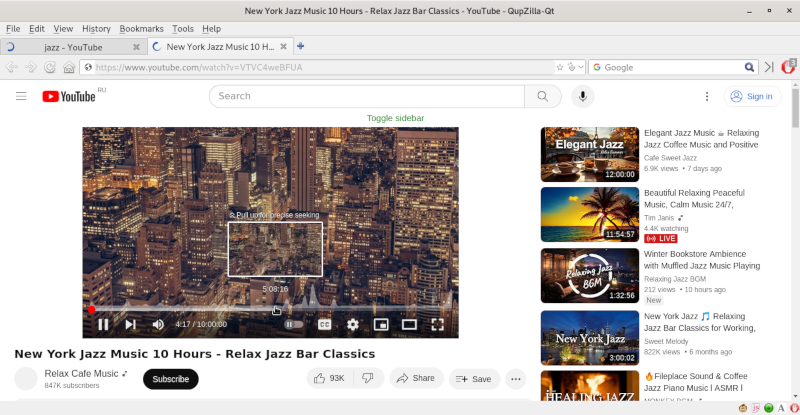Show site info globe icon
This screenshot has height=415, width=800.
click(x=88, y=67)
